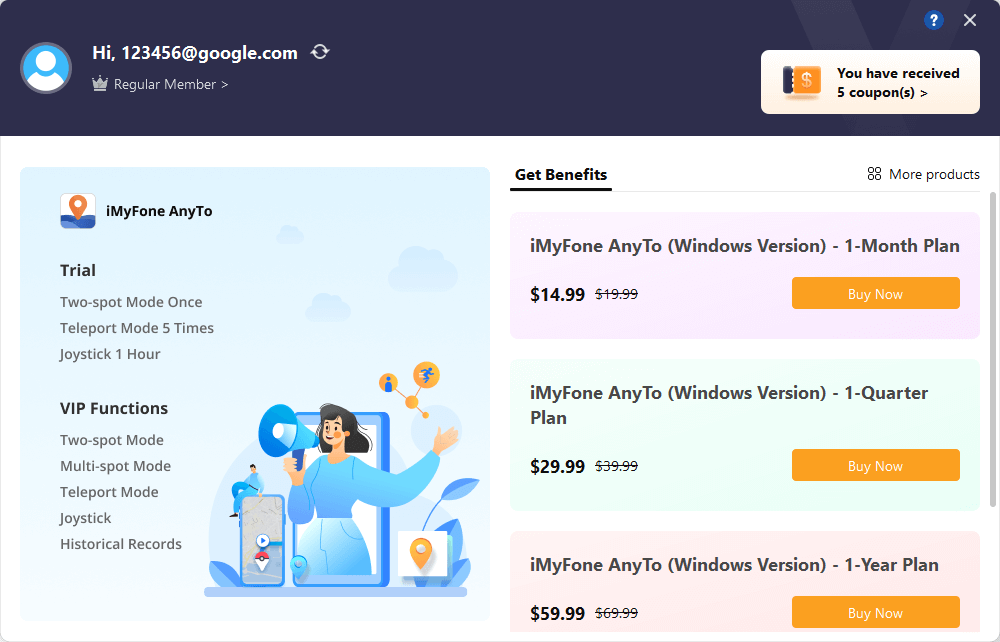Click Joystick 1 Hour trial item

pyautogui.click(x=110, y=354)
